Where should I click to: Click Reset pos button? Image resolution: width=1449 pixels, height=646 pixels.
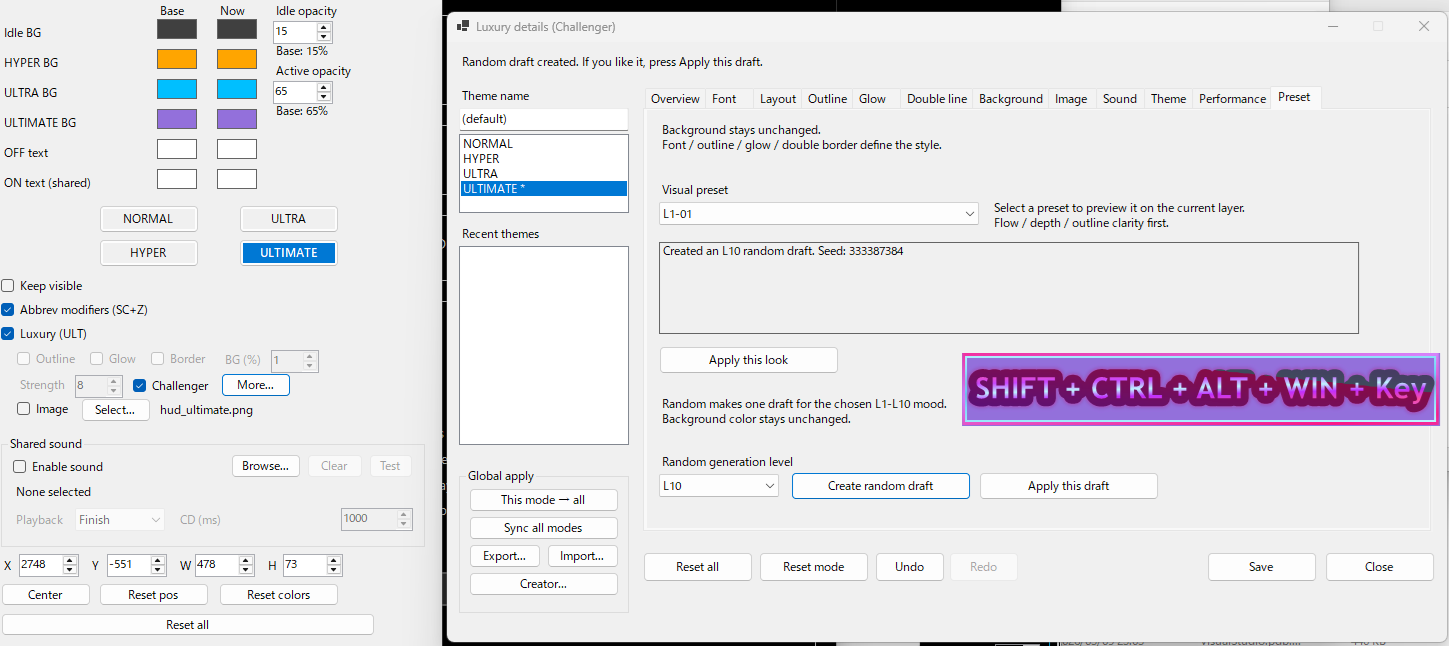(x=153, y=595)
